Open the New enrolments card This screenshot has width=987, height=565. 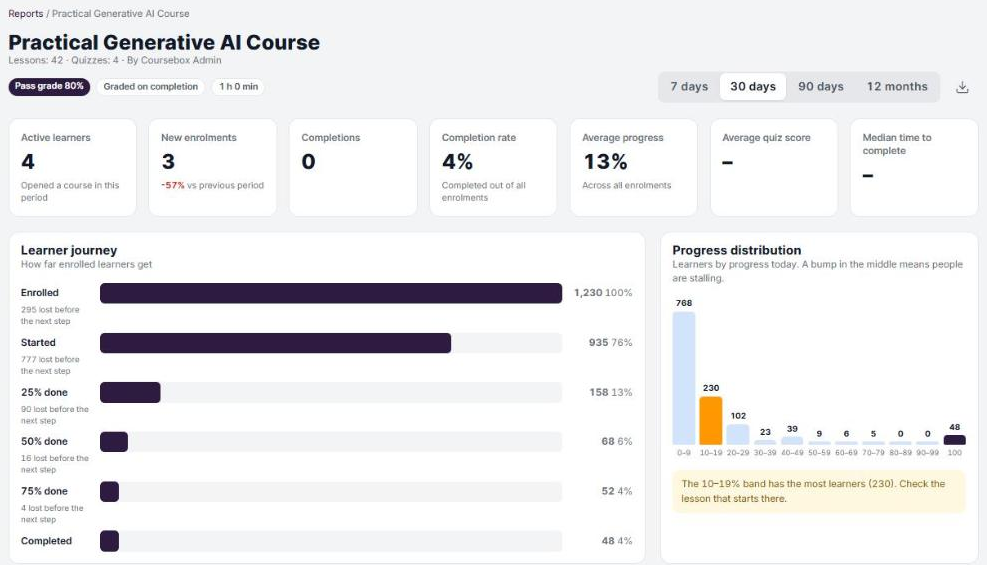pos(213,167)
